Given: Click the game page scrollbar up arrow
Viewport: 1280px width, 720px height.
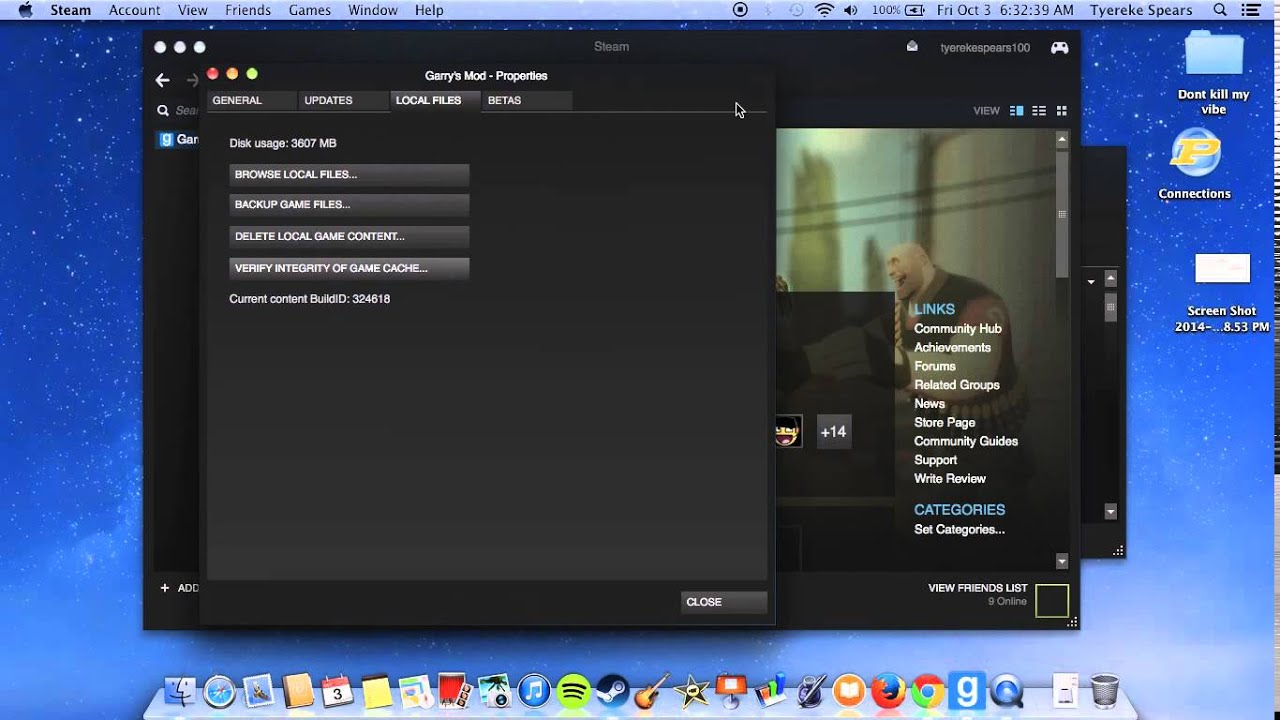Looking at the screenshot, I should point(1062,139).
